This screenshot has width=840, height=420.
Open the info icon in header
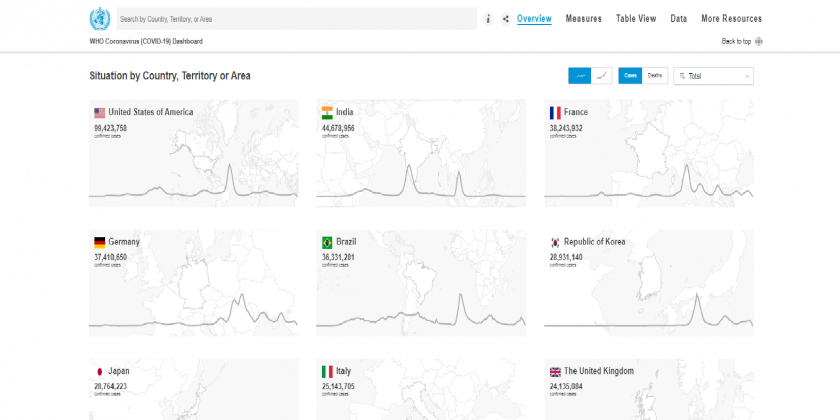pyautogui.click(x=488, y=19)
